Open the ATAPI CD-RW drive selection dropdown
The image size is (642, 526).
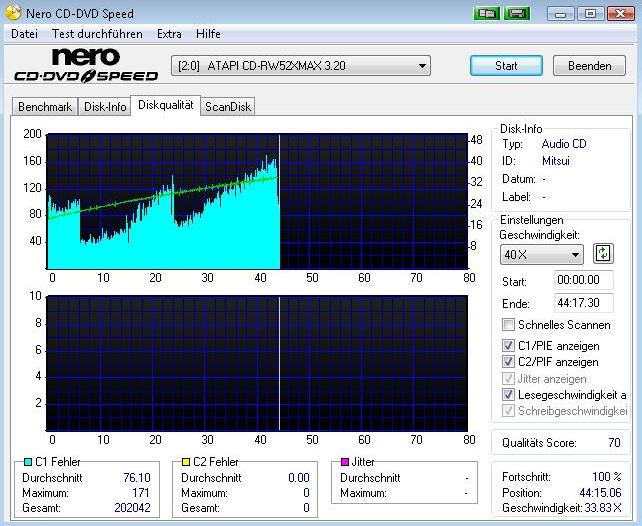301,66
